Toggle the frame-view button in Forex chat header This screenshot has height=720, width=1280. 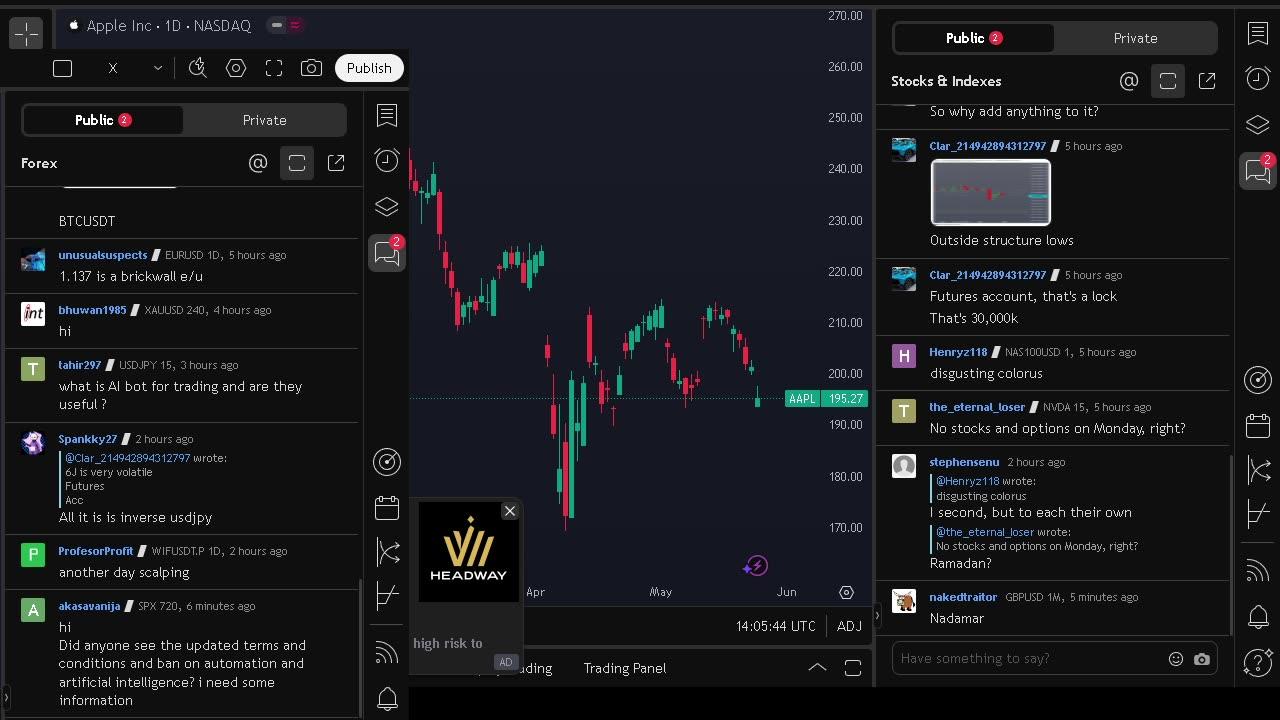pos(297,163)
